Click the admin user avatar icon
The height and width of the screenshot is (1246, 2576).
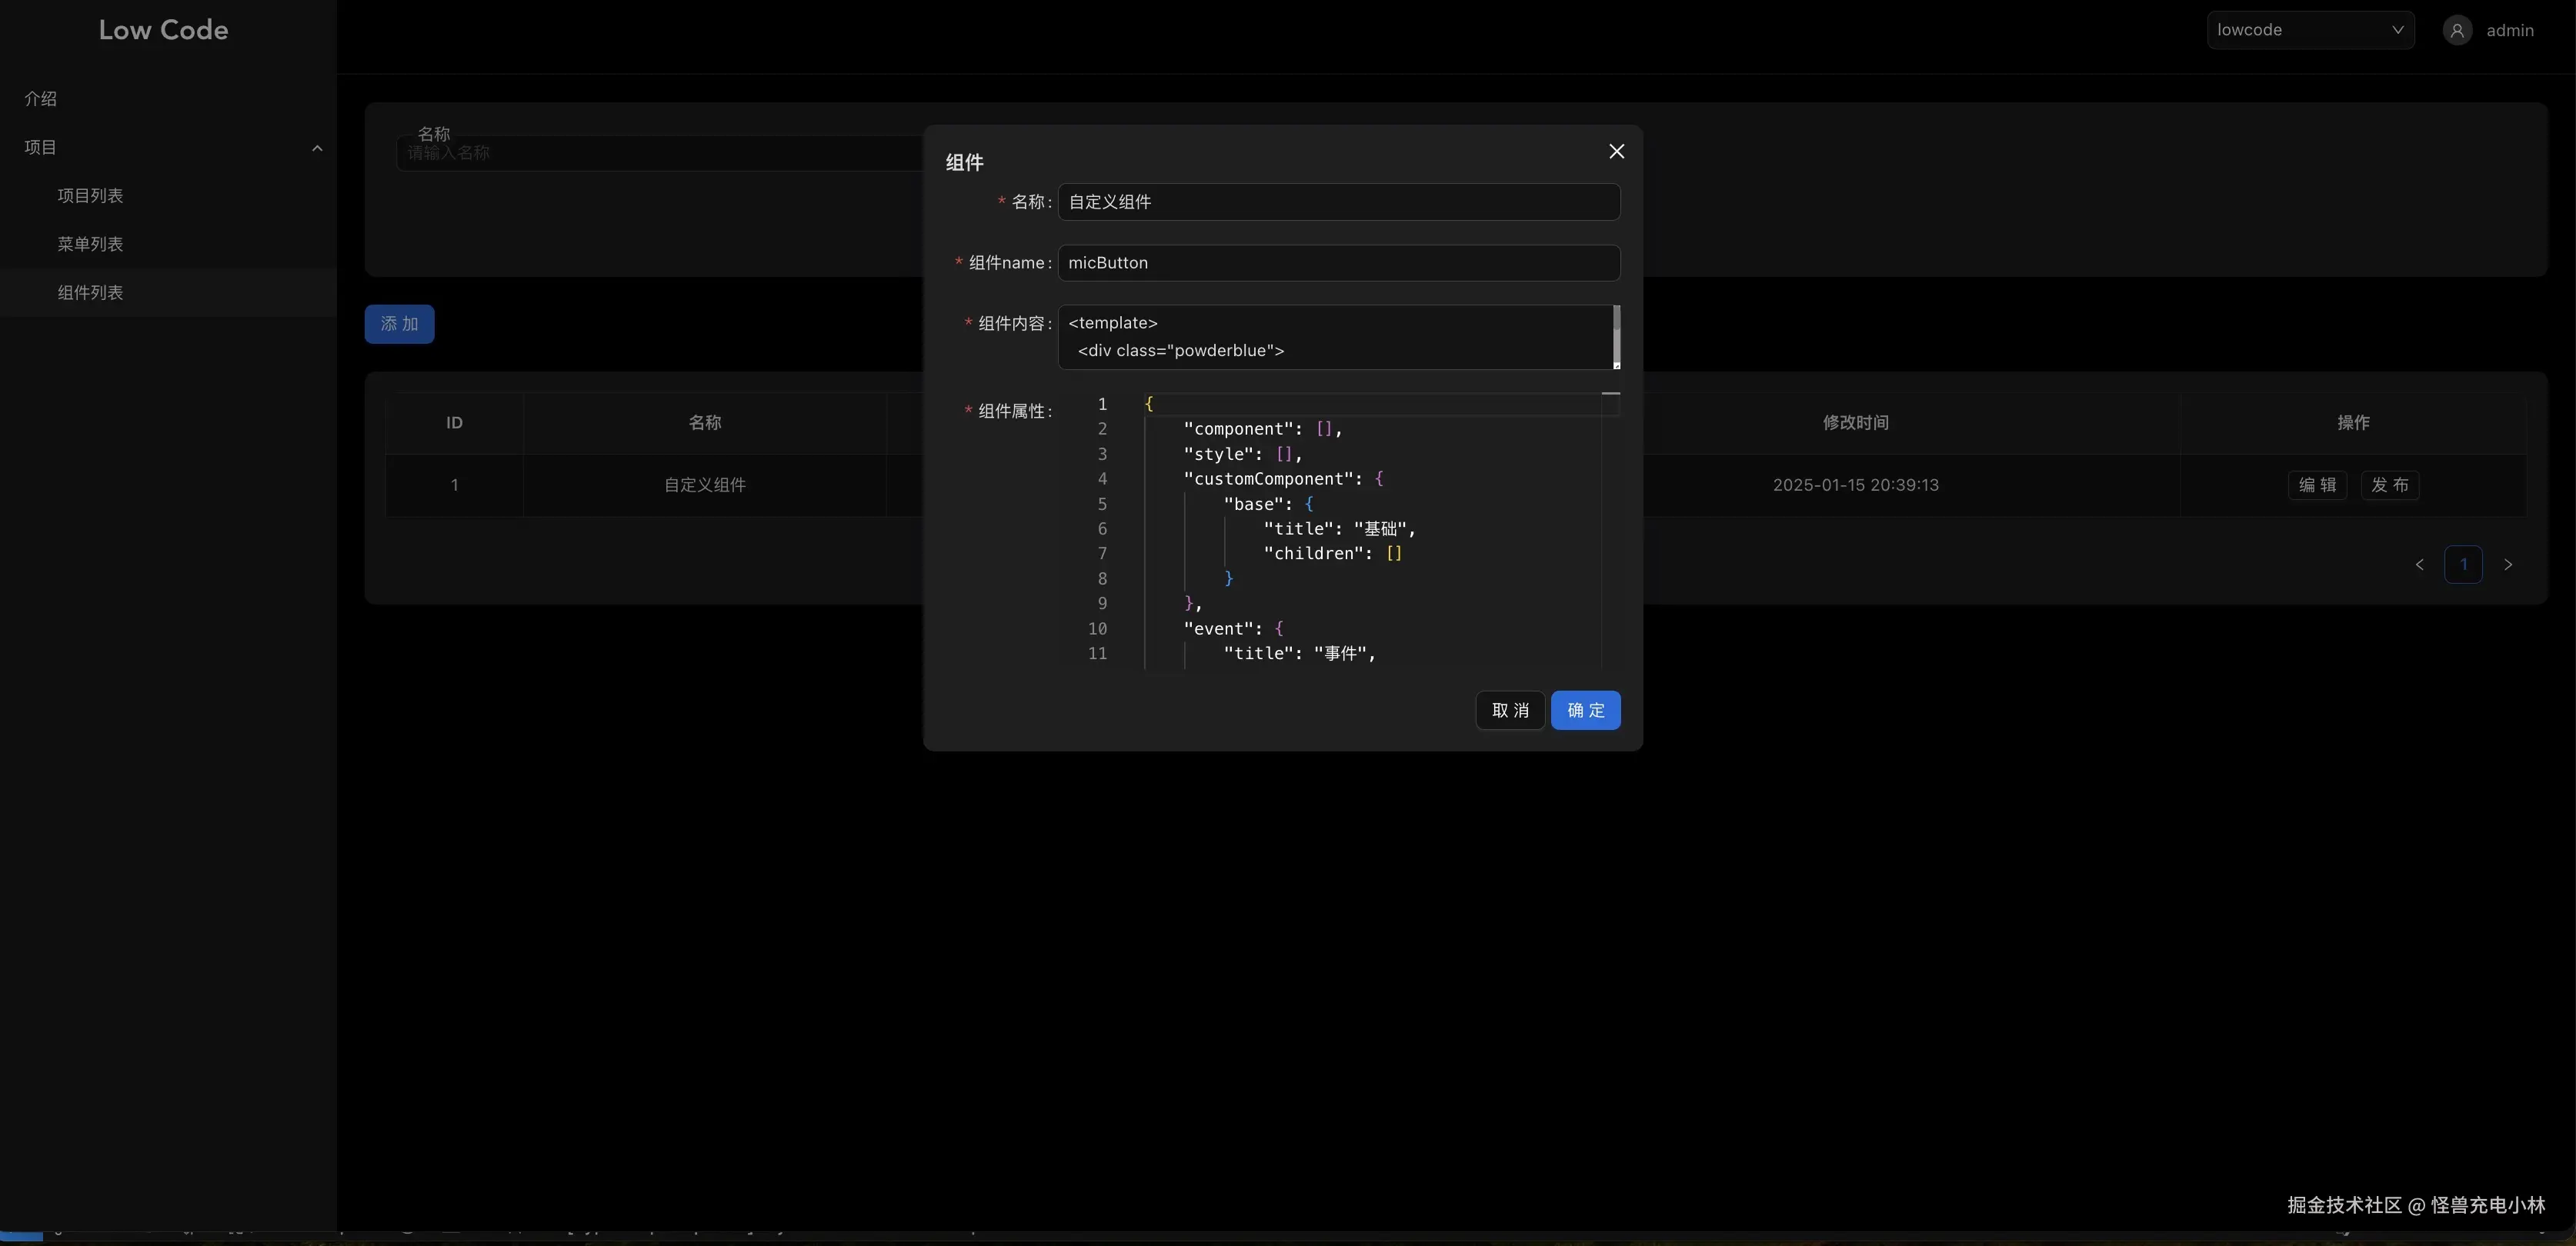[2457, 30]
